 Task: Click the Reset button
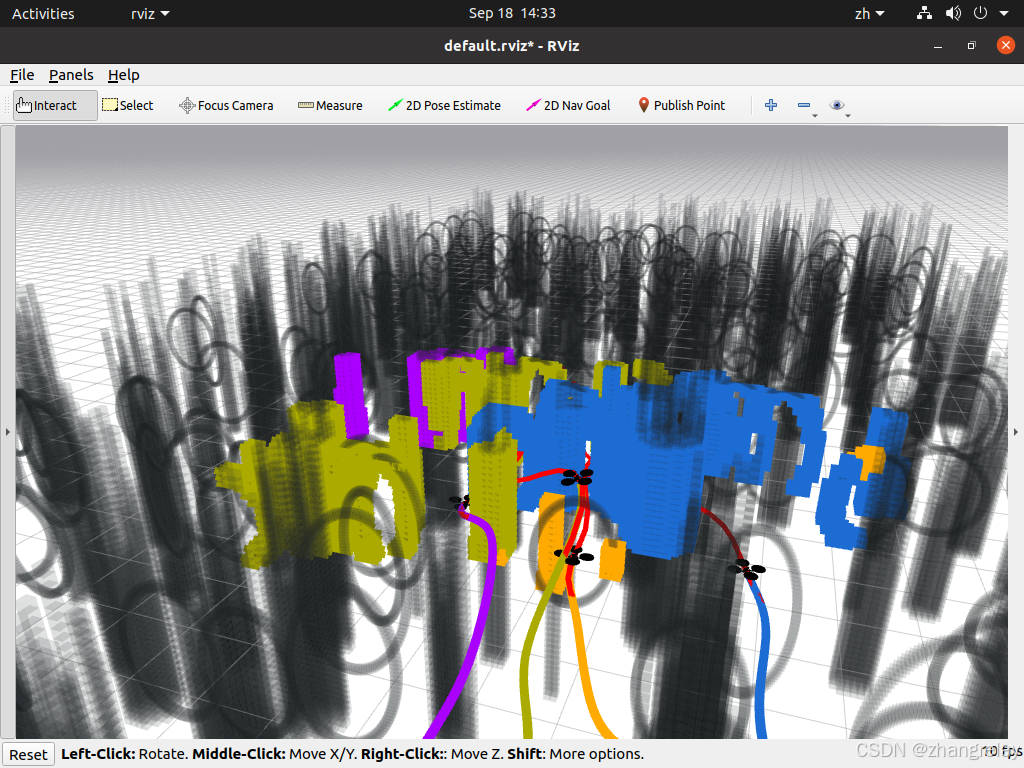(28, 754)
